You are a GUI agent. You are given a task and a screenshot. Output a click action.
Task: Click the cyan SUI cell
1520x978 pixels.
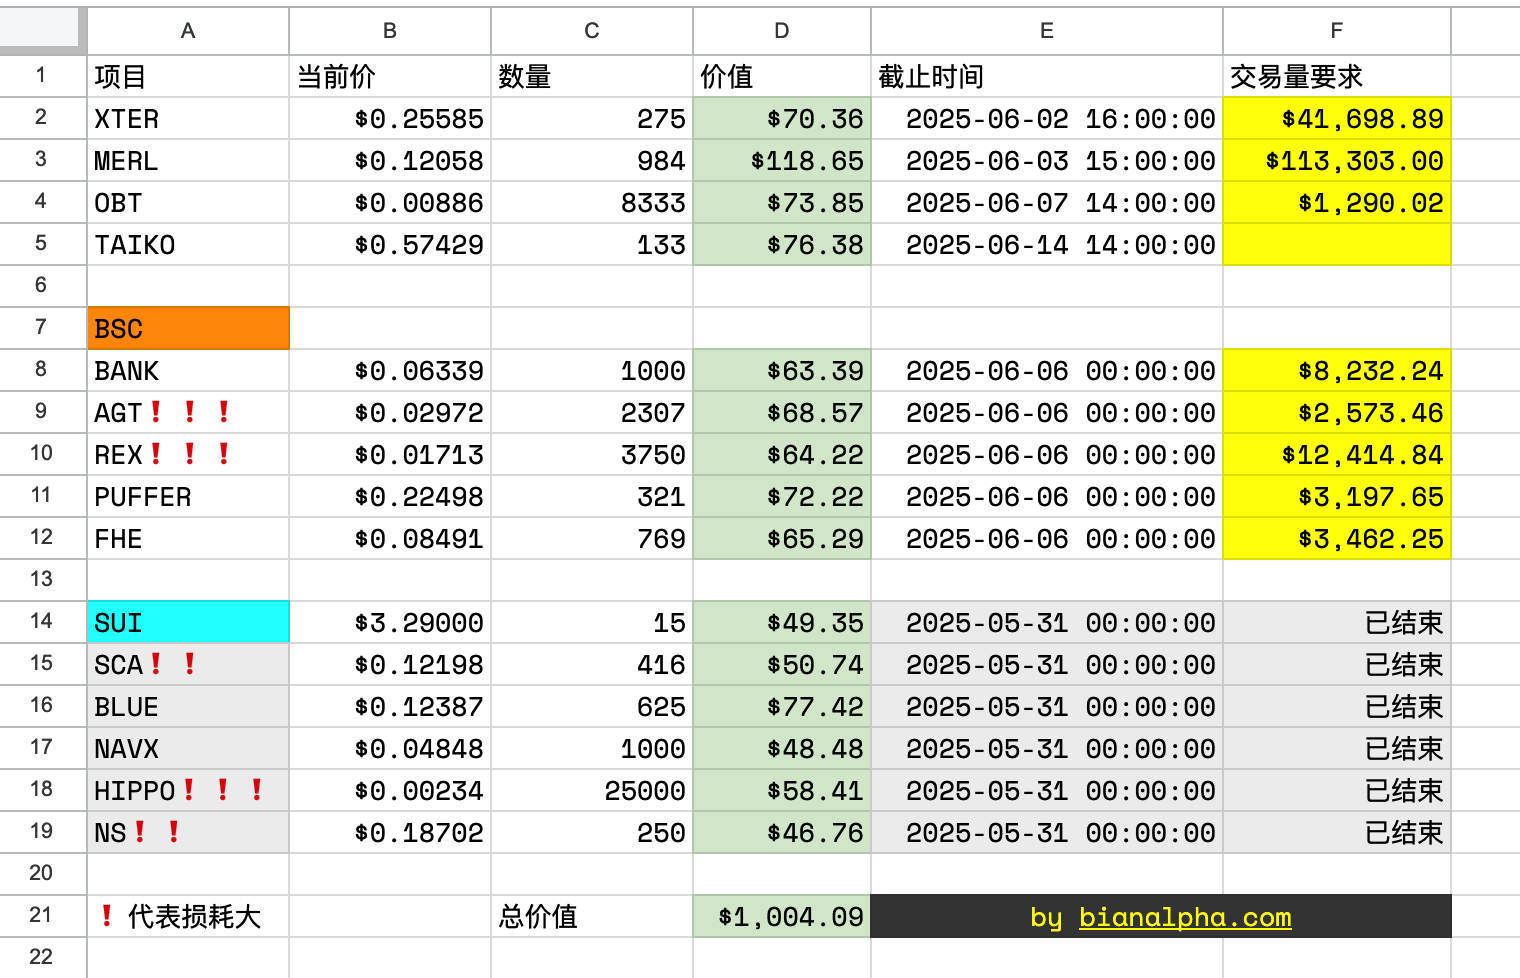[x=187, y=622]
